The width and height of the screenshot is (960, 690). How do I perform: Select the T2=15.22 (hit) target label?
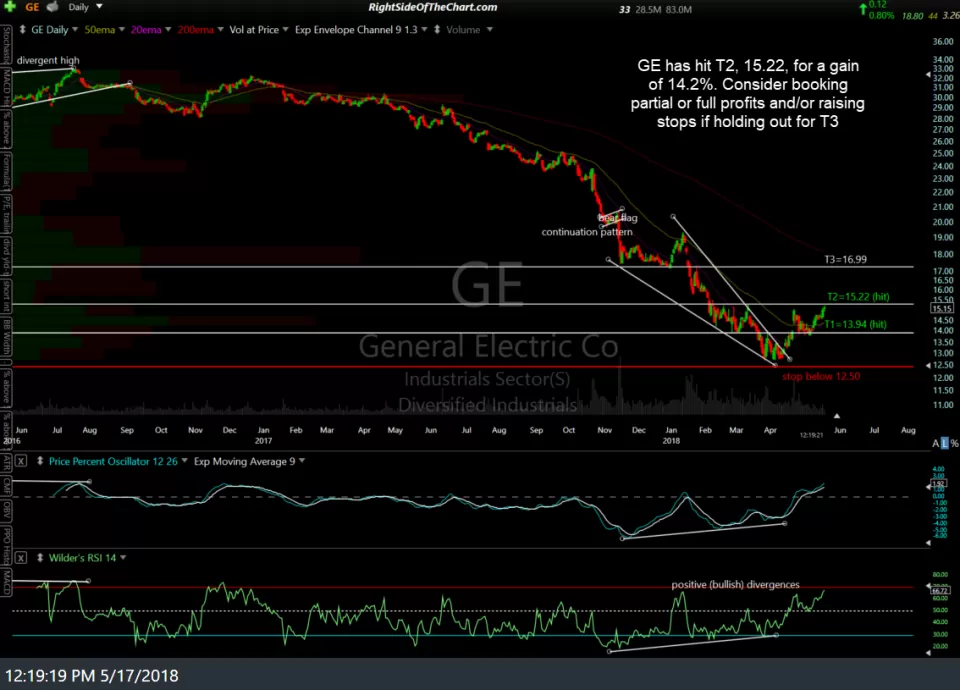coord(858,296)
